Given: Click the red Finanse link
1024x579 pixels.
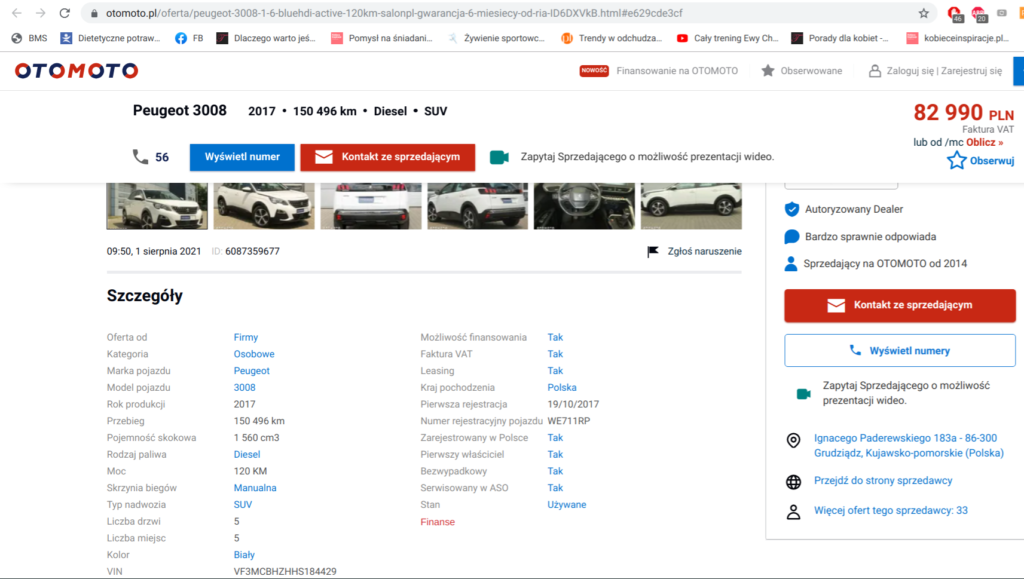Looking at the screenshot, I should coord(438,522).
